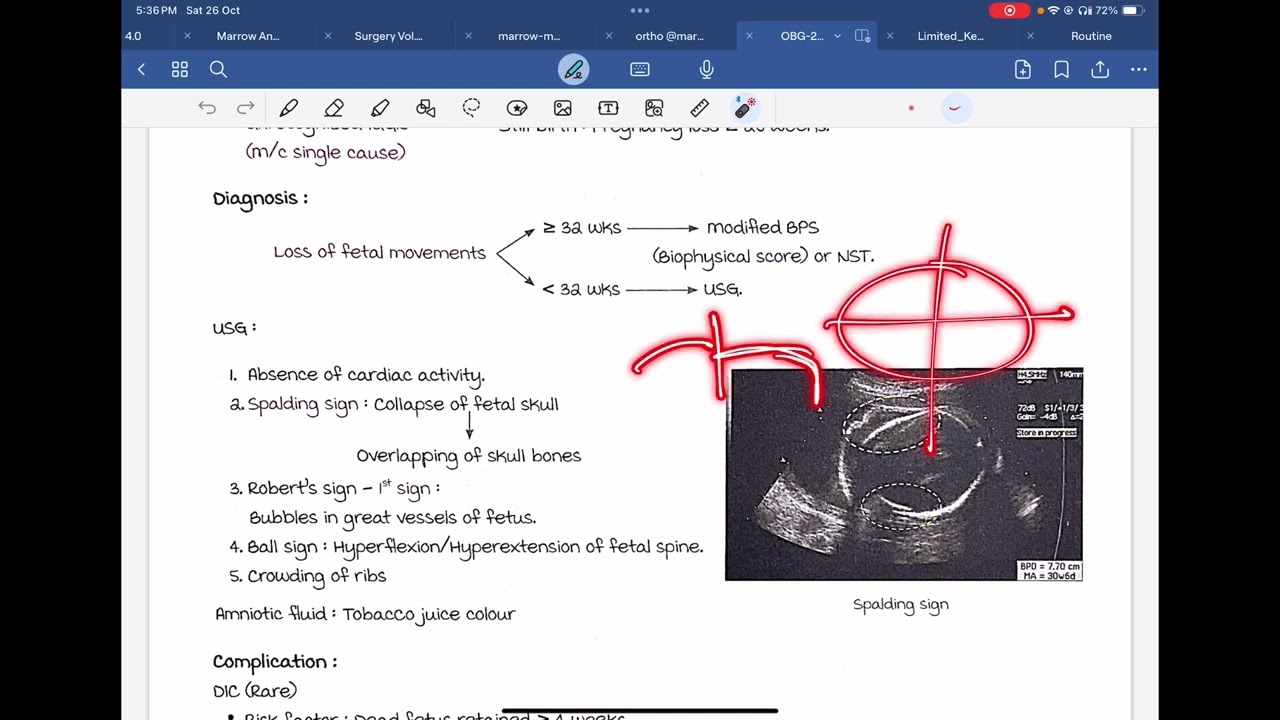Image resolution: width=1280 pixels, height=720 pixels.
Task: Switch to the Limited_Ke... tab
Action: tap(950, 36)
